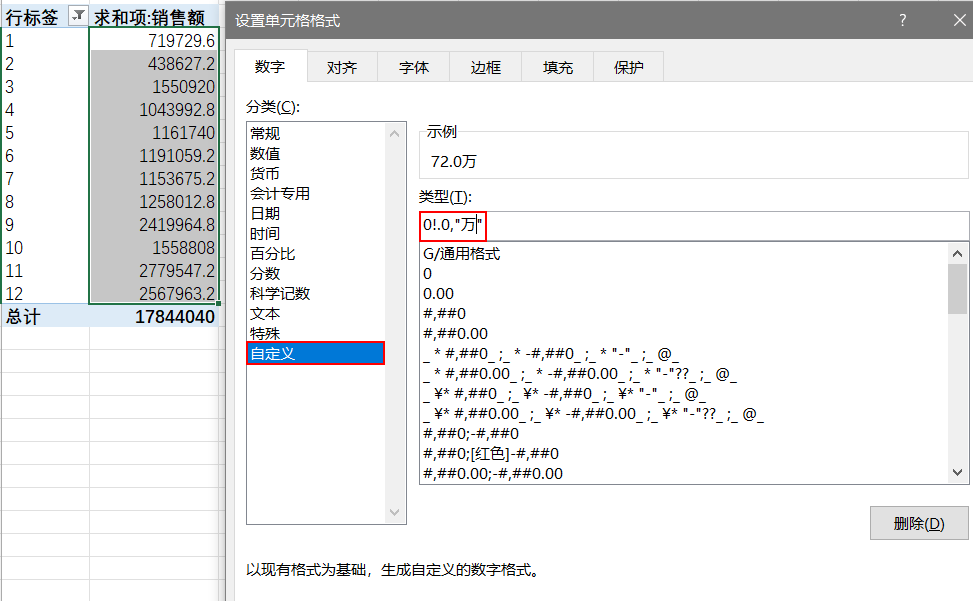Click the category list scroll up arrow
Viewport: 973px width, 601px height.
(x=394, y=133)
